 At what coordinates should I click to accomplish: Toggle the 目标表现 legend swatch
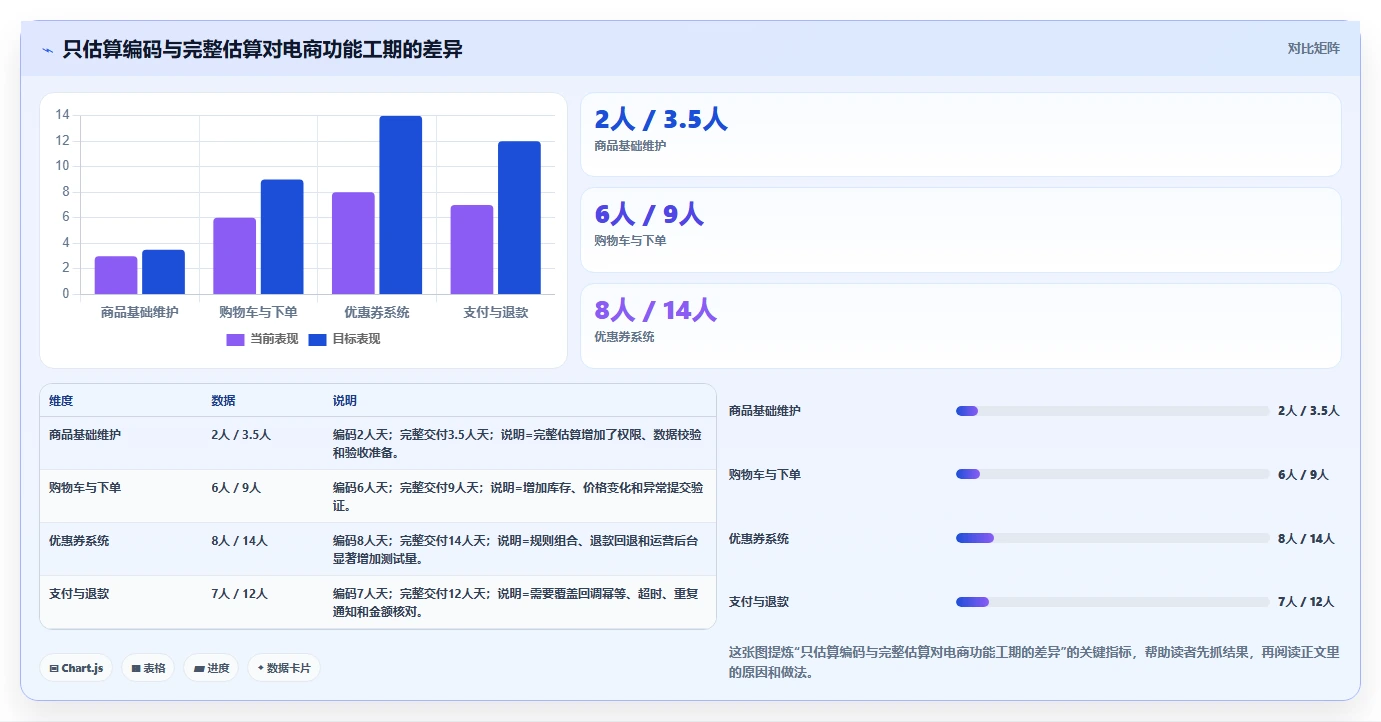tap(317, 339)
